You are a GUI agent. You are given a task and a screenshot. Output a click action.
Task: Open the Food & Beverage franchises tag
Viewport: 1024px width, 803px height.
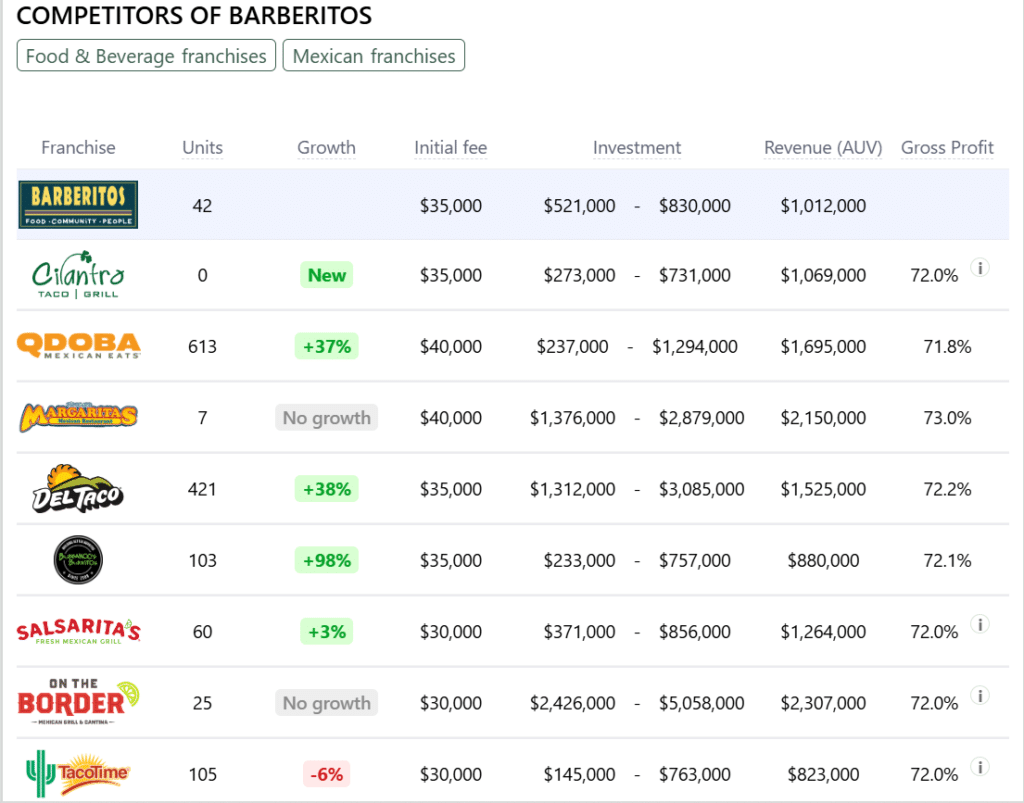point(146,55)
